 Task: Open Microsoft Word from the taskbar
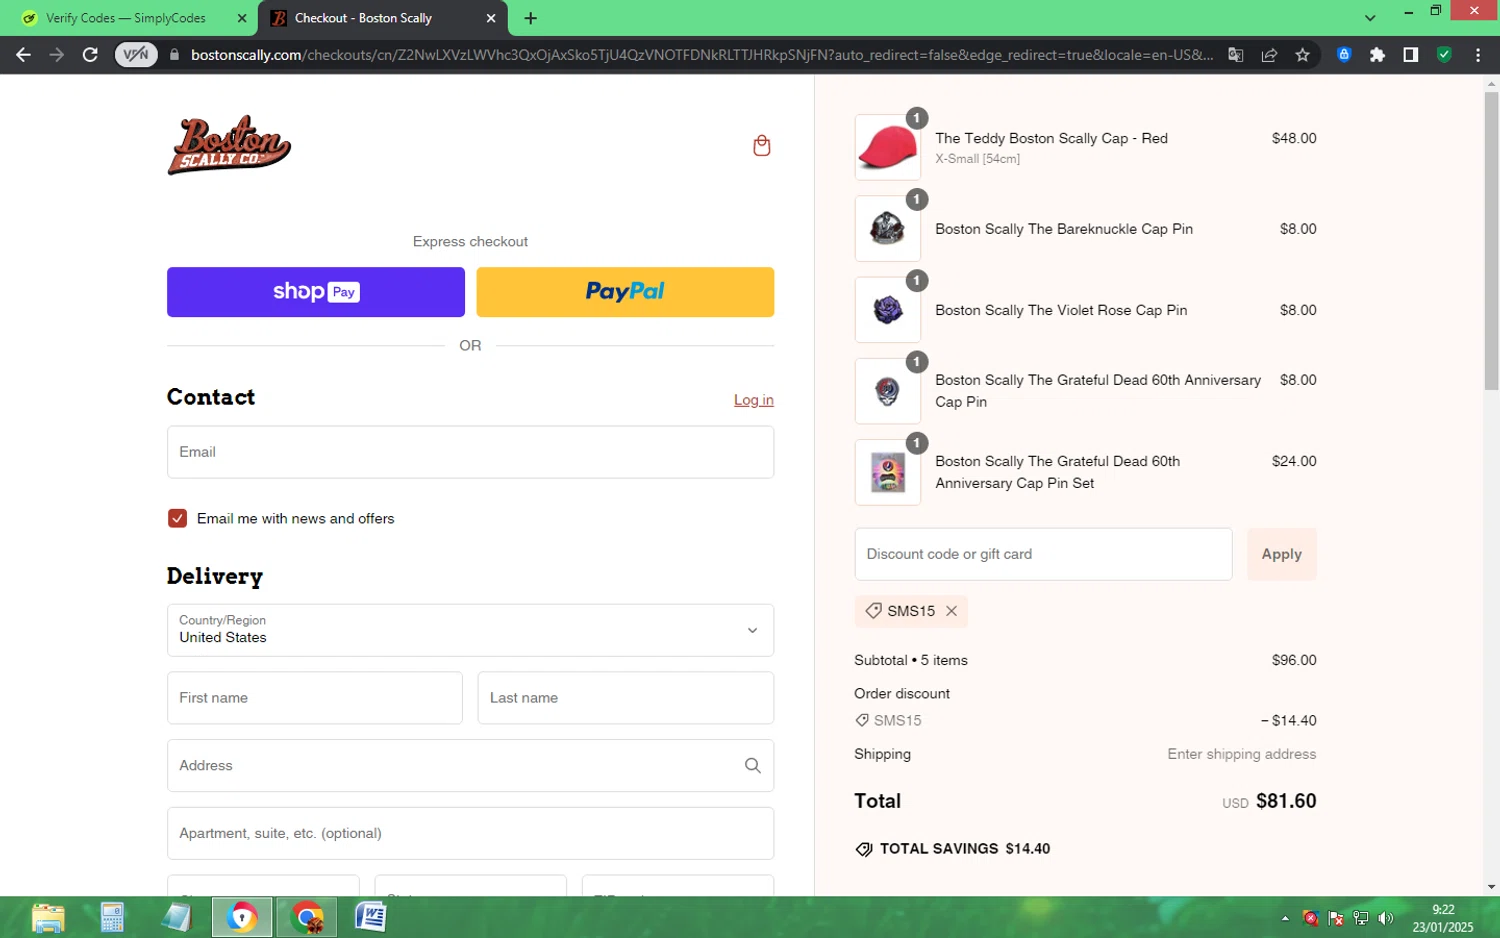(370, 917)
